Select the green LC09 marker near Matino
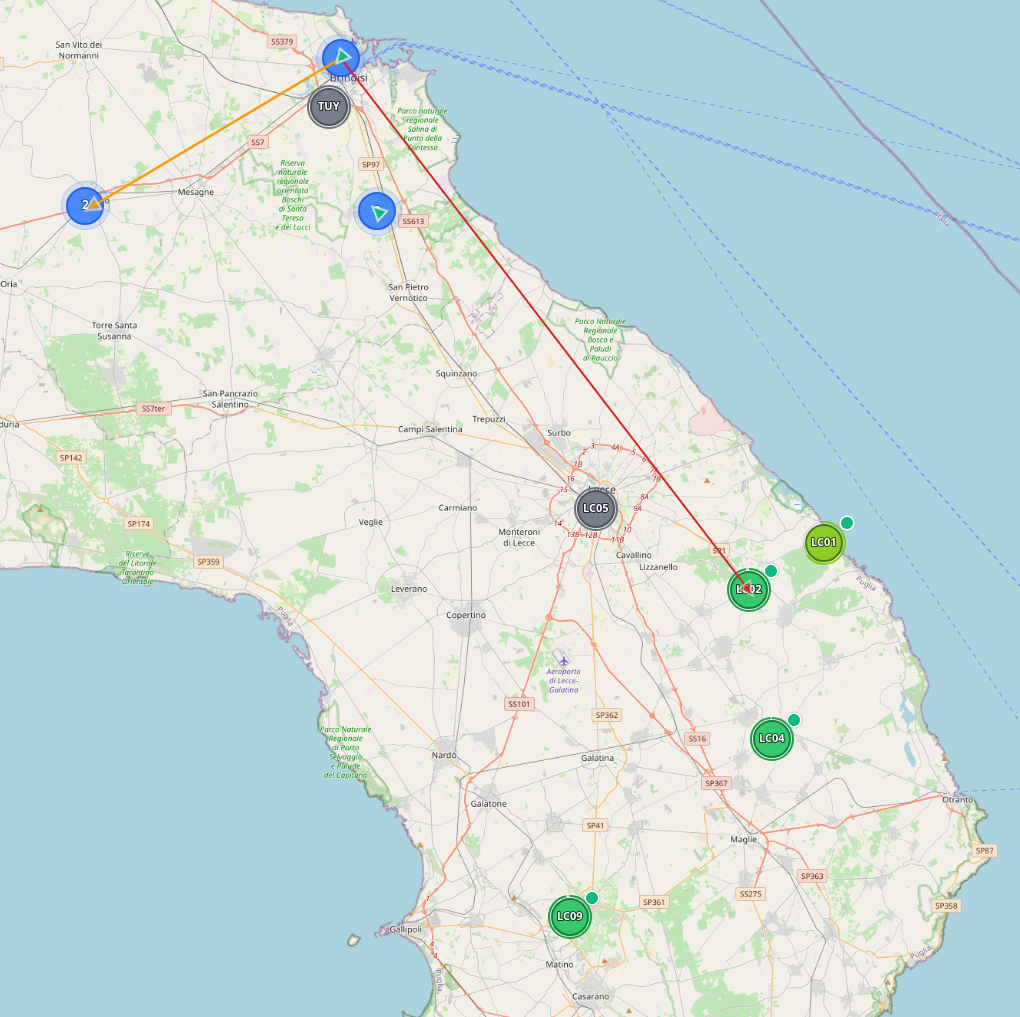Screen dimensions: 1020x1017 569,916
